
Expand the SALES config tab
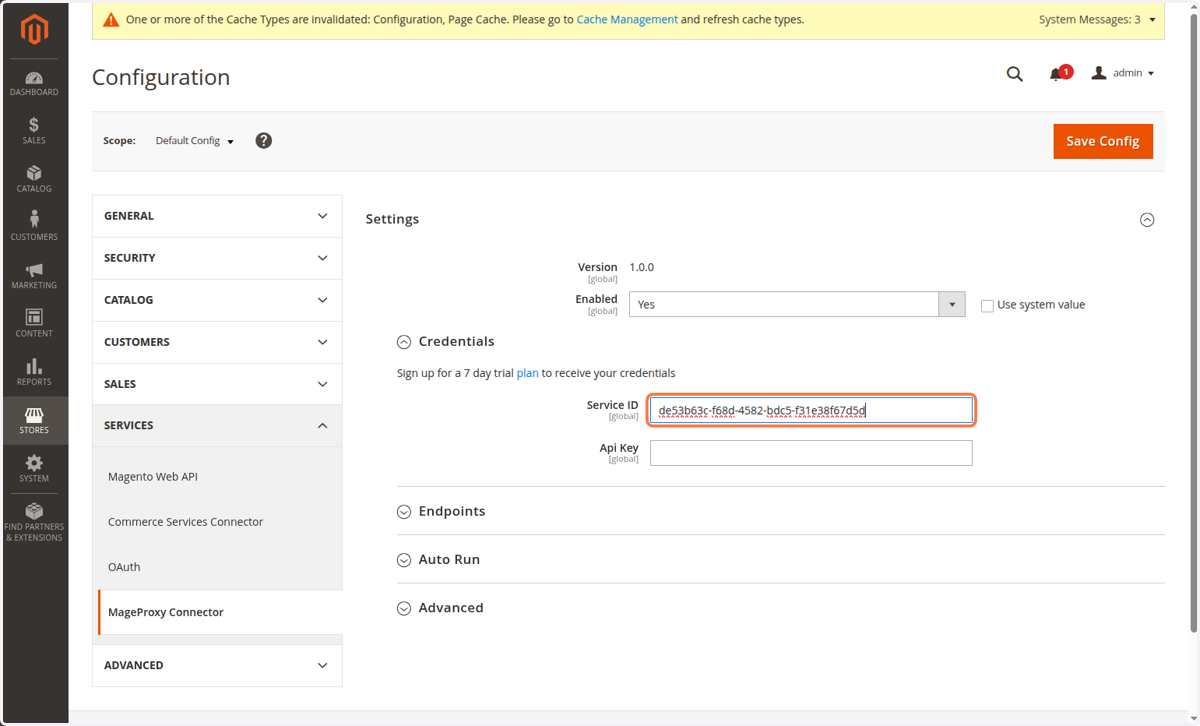tap(217, 384)
